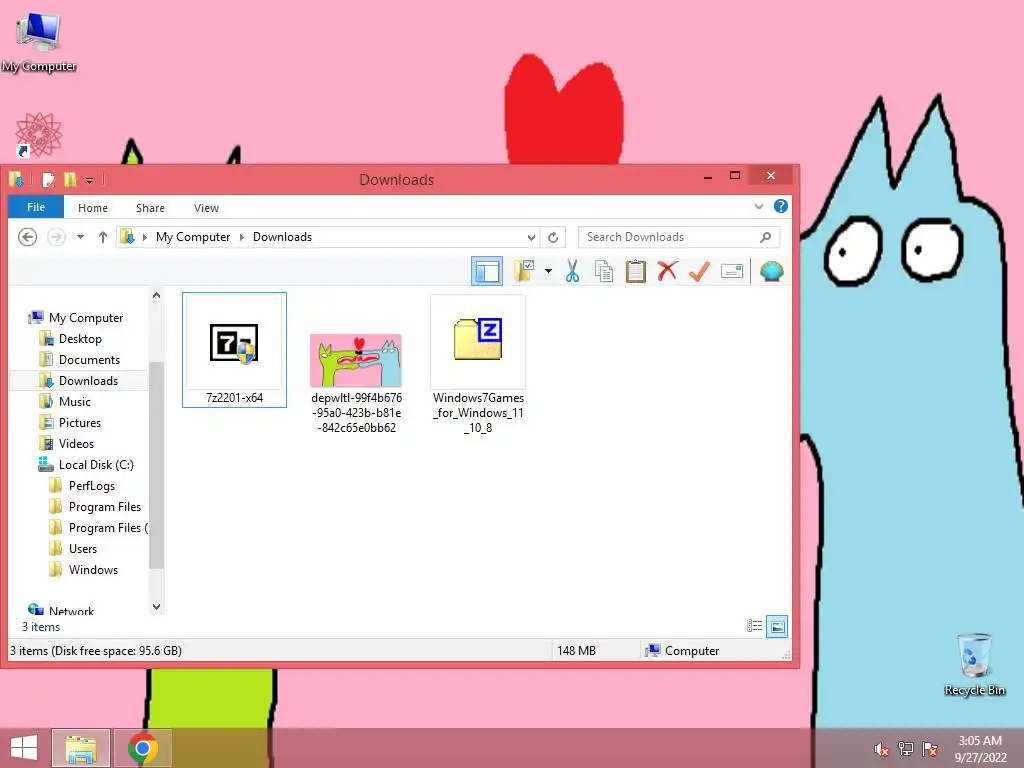Select the Users folder in tree
This screenshot has width=1024, height=768.
click(82, 549)
